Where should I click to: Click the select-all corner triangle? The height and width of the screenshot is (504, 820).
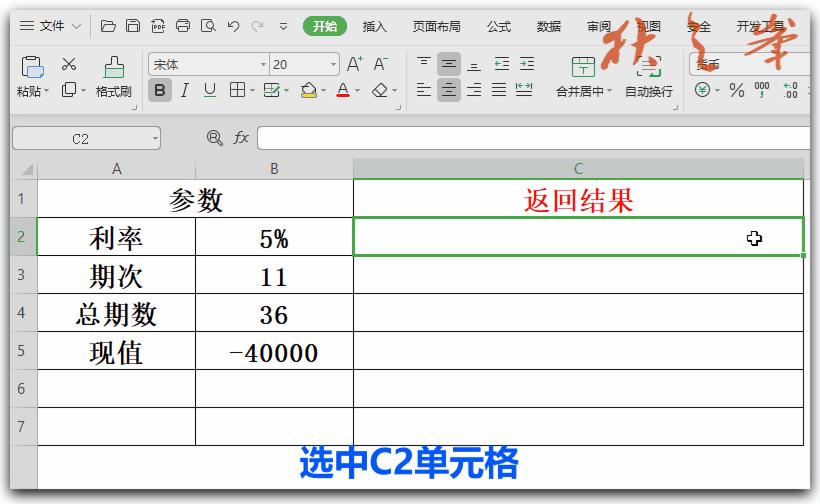[26, 170]
